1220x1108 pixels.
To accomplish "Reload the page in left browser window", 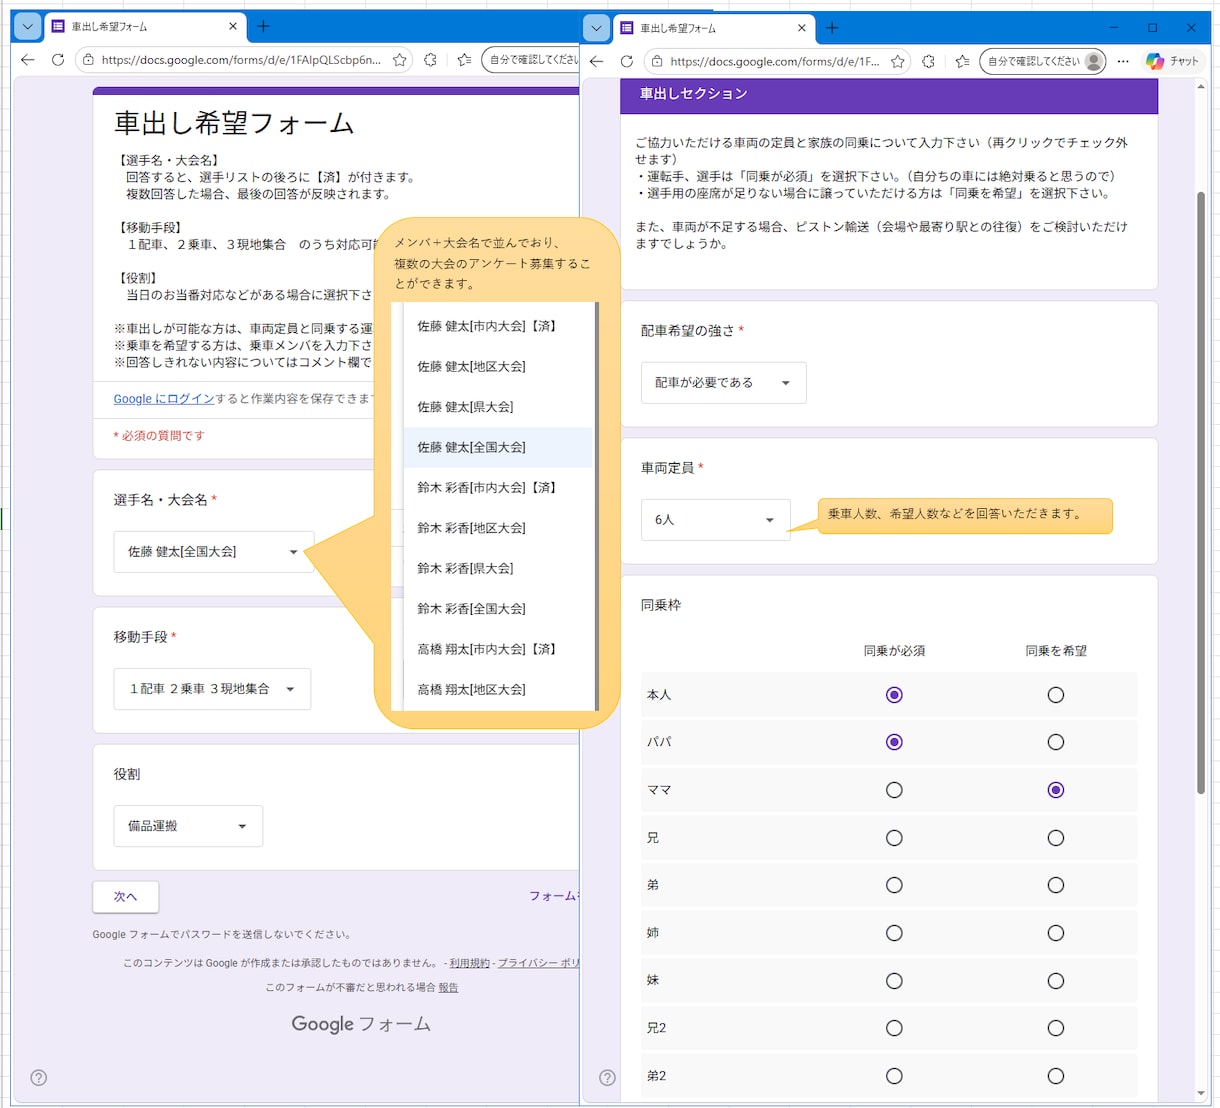I will [58, 60].
